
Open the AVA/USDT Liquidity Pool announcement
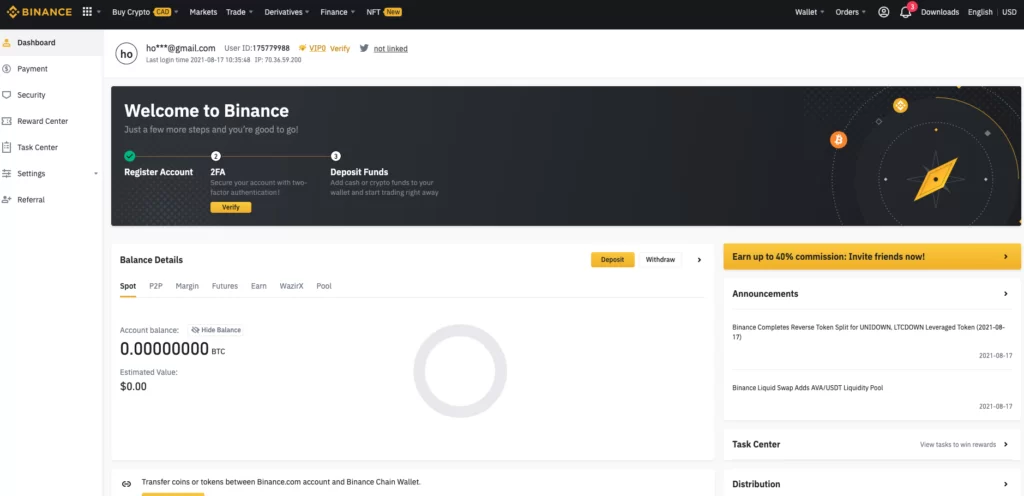808,388
